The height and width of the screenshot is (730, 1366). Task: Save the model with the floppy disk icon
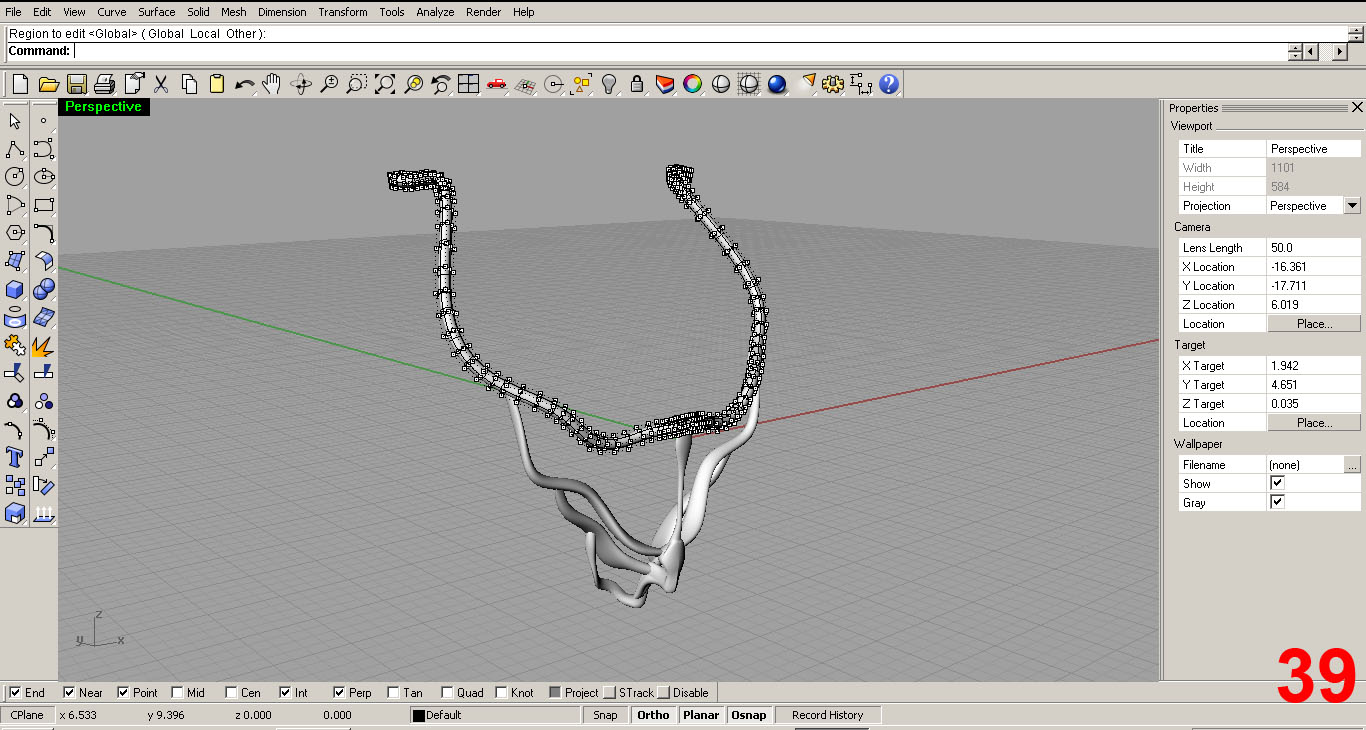[x=76, y=84]
